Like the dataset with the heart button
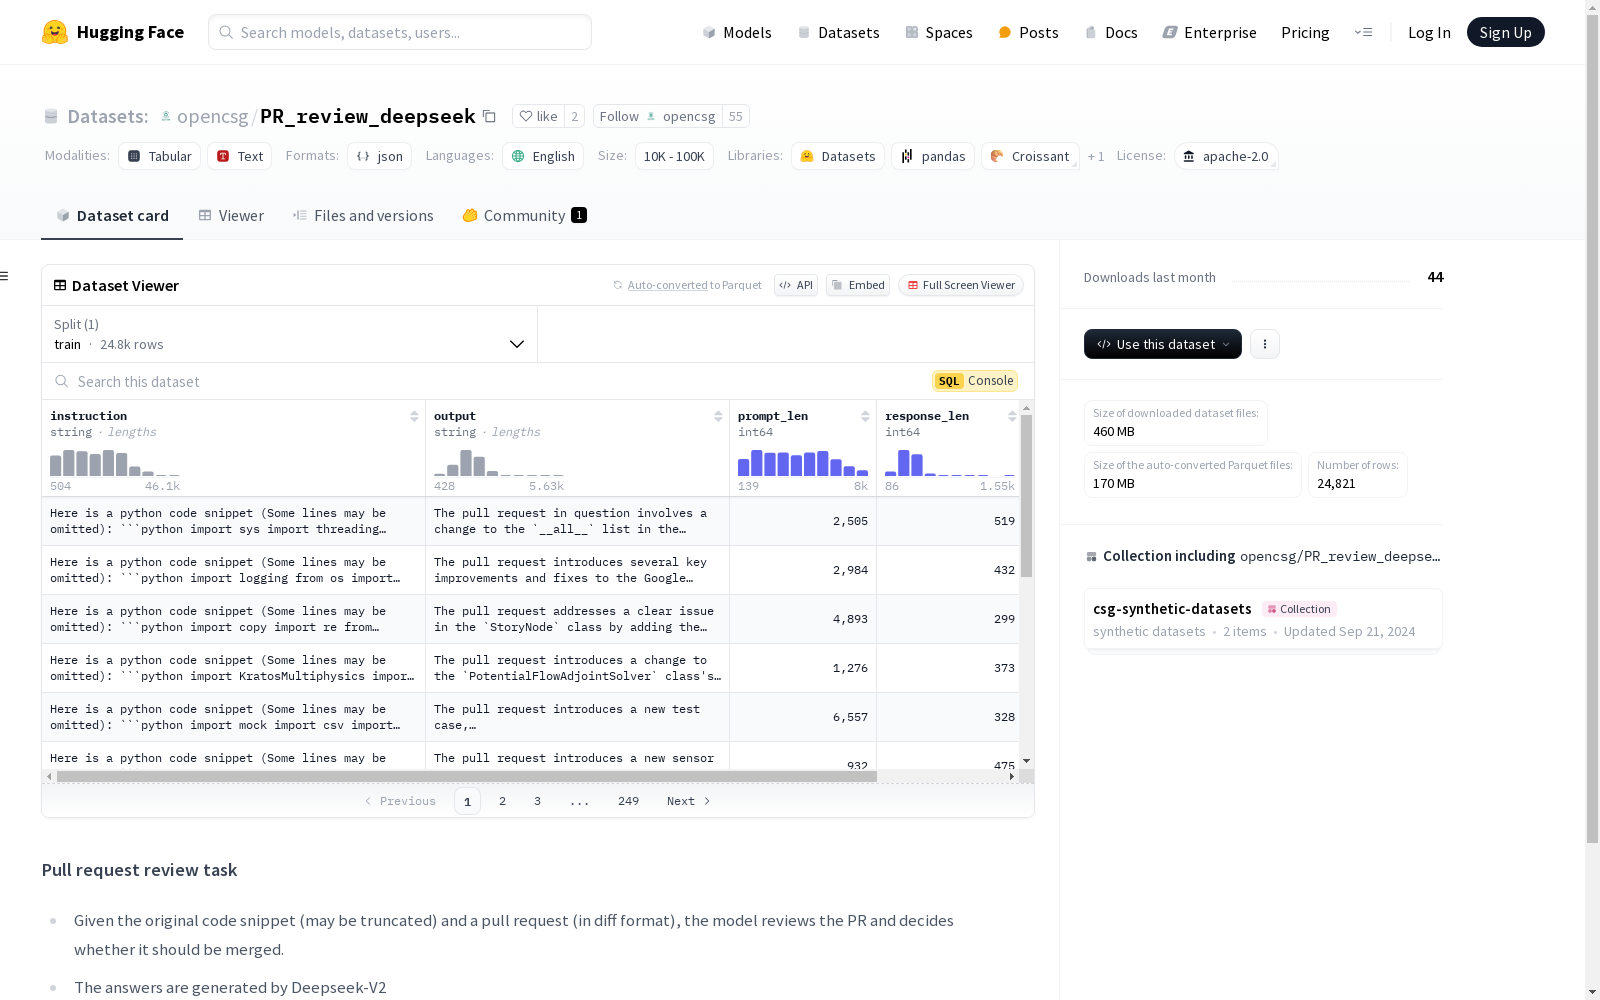This screenshot has width=1600, height=1000. click(x=538, y=116)
